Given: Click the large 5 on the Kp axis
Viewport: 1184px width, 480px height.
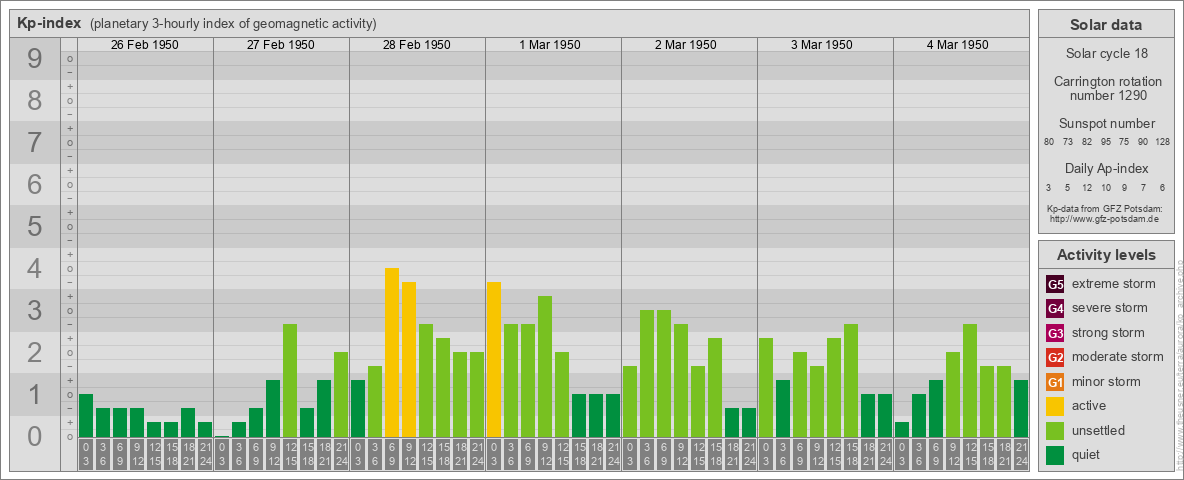Looking at the screenshot, I should 34,226.
